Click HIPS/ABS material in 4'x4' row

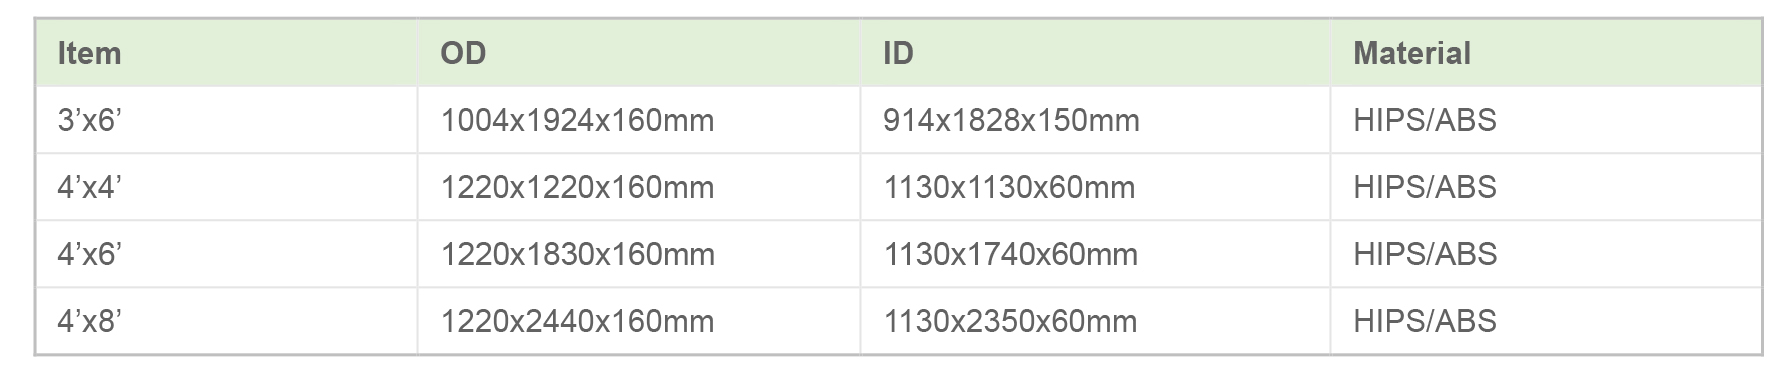[1425, 188]
